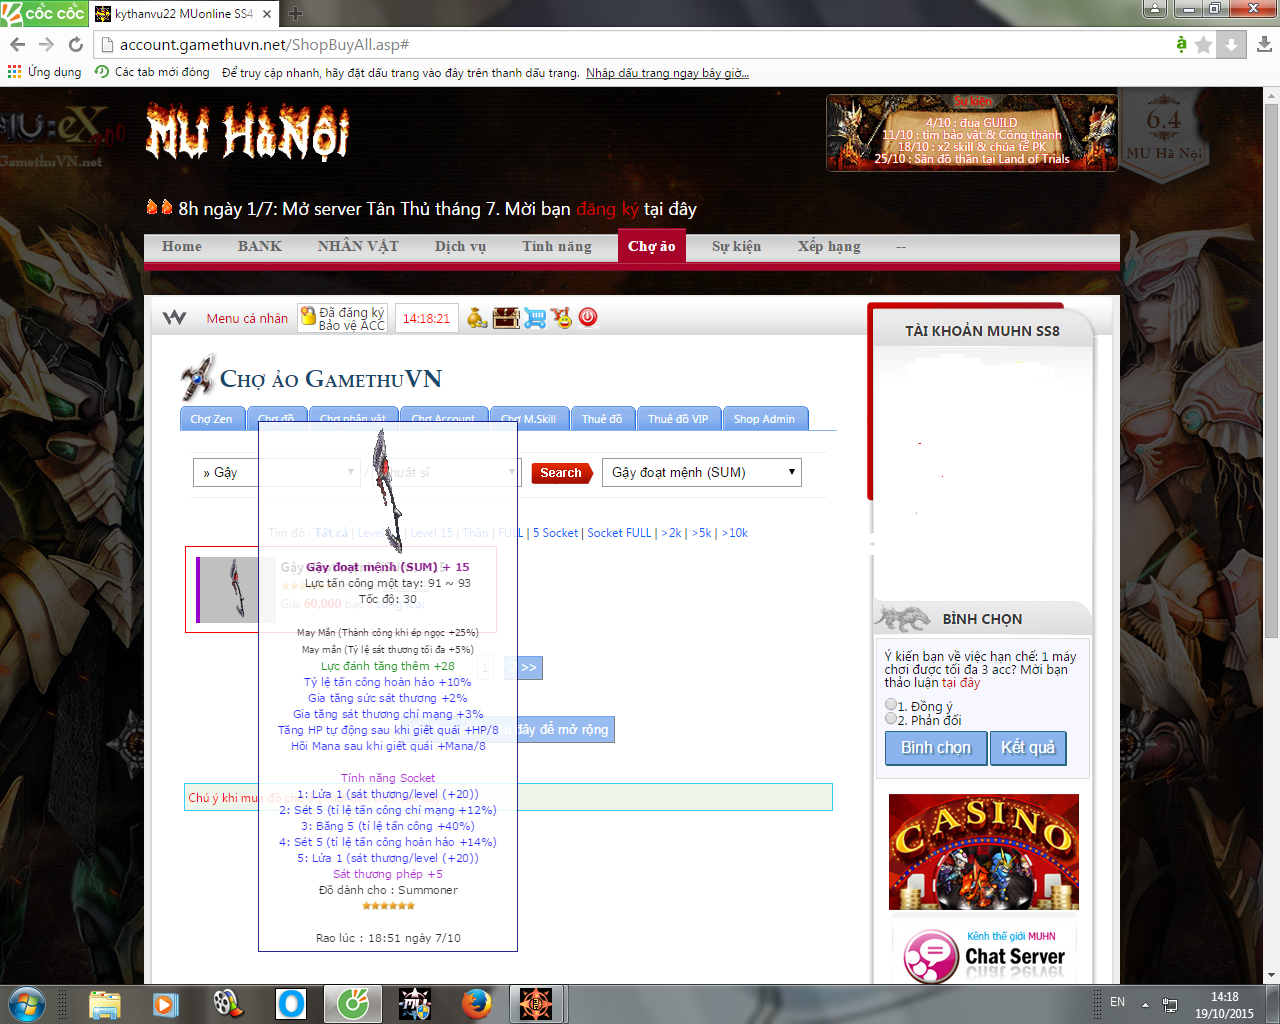Viewport: 1280px width, 1024px height.
Task: Click the EN language indicator in system tray
Action: [1117, 1002]
